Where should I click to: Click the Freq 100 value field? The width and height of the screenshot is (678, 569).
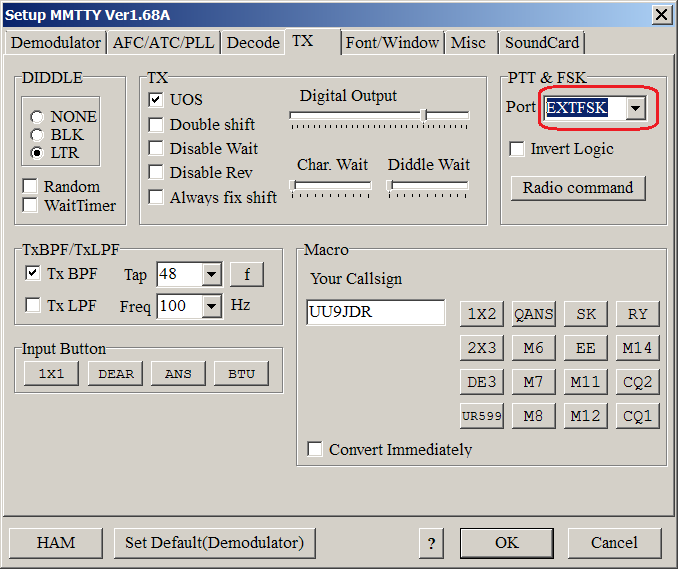coord(179,306)
